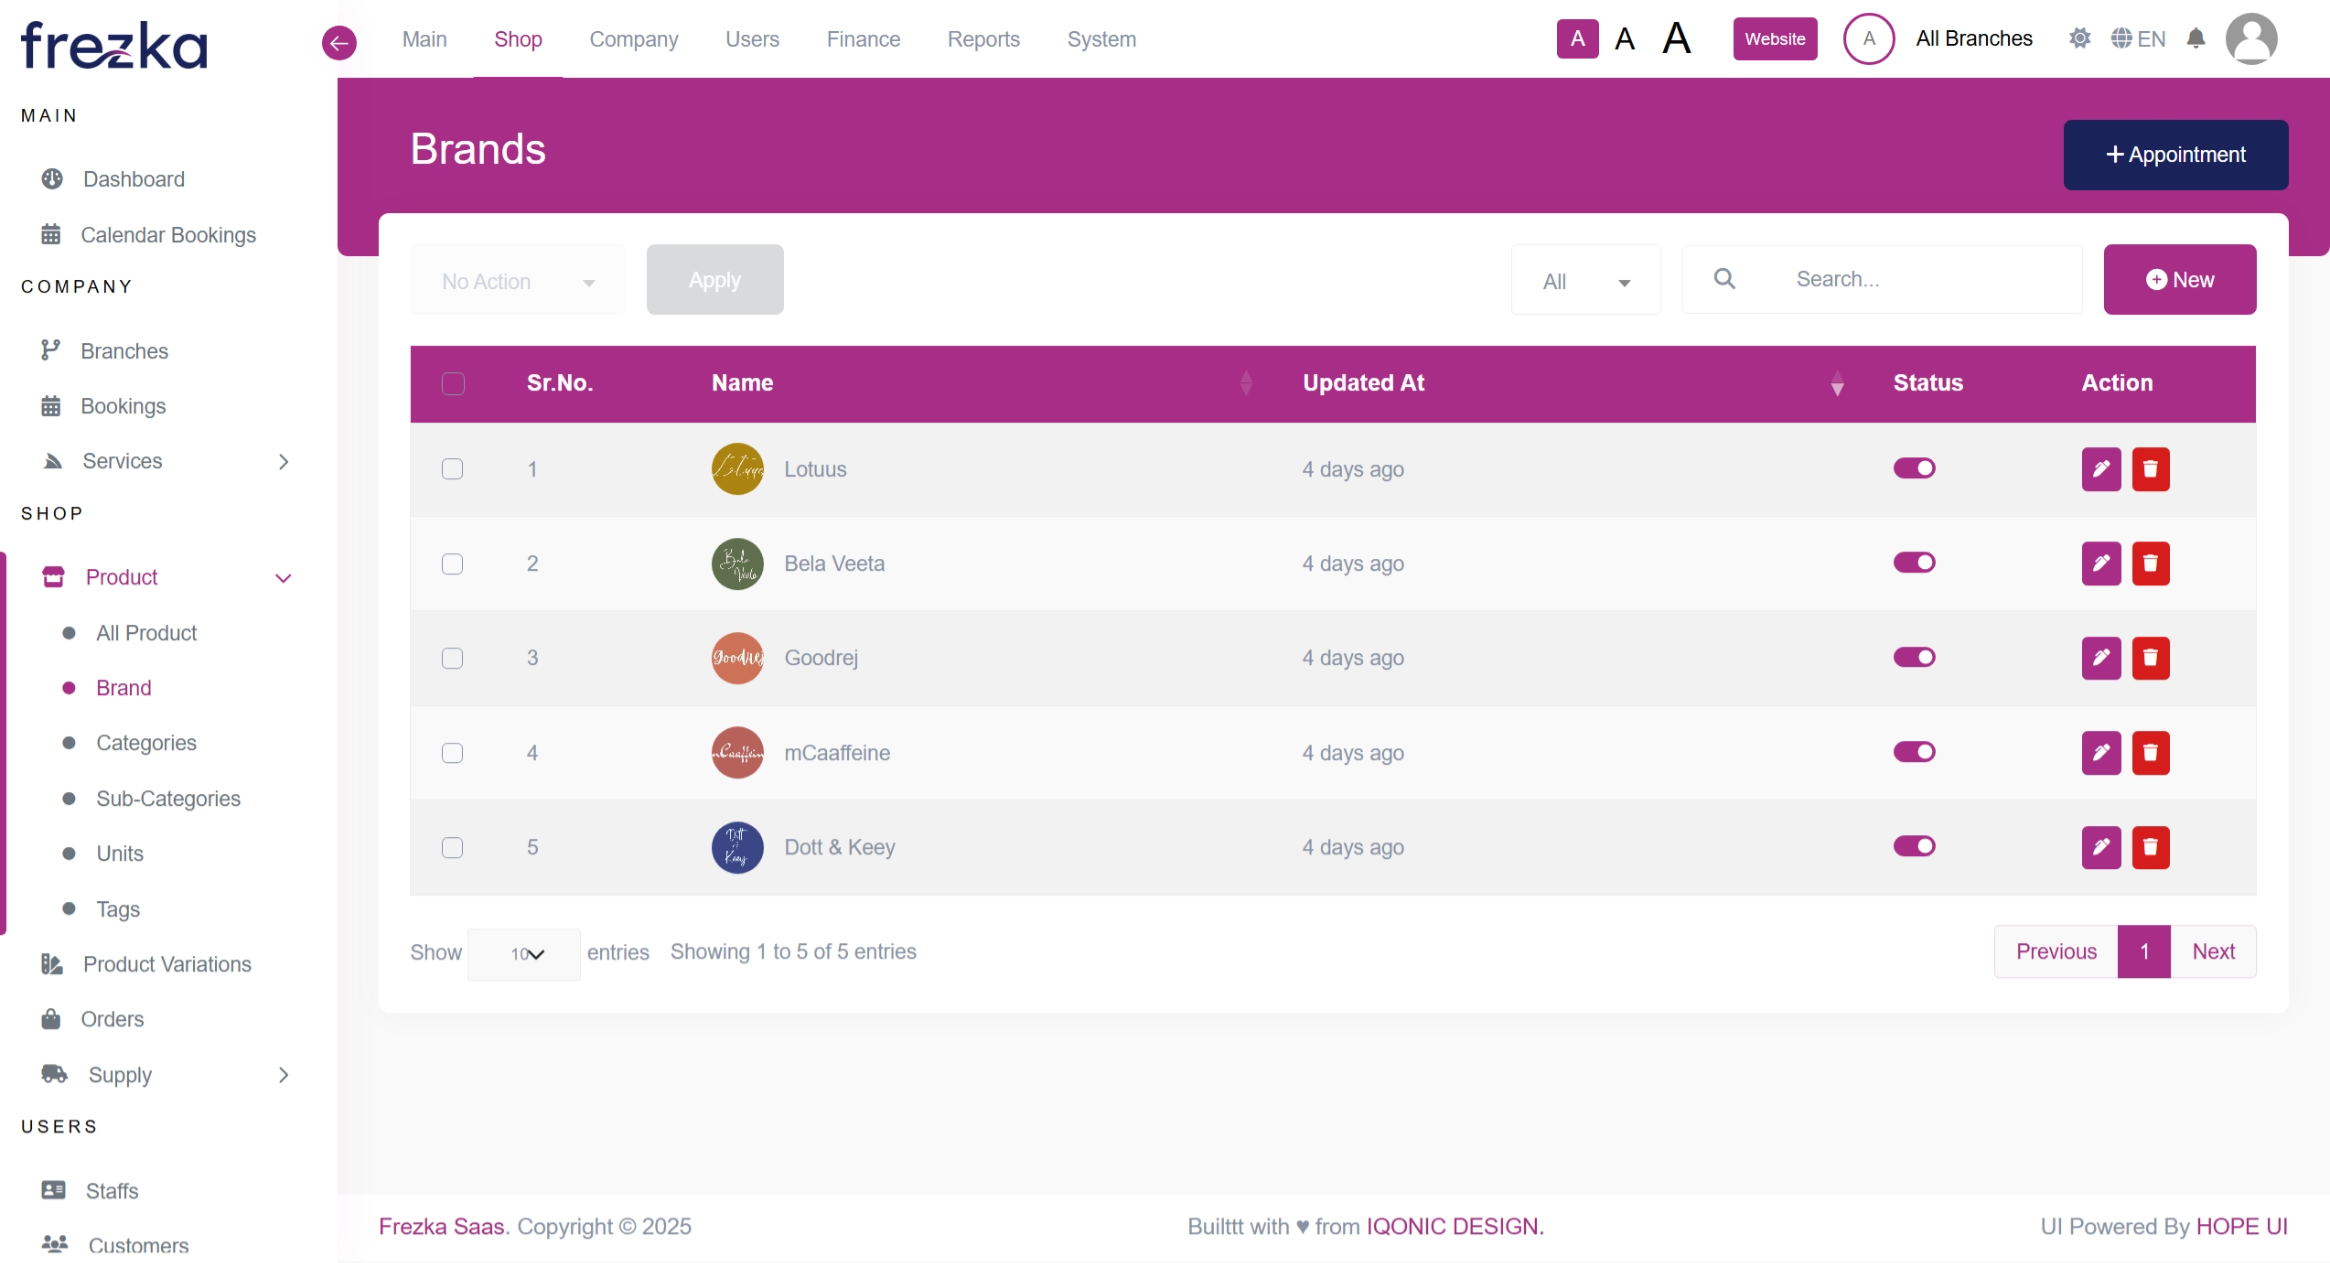Open the All status filter dropdown
The height and width of the screenshot is (1263, 2330).
click(x=1585, y=281)
